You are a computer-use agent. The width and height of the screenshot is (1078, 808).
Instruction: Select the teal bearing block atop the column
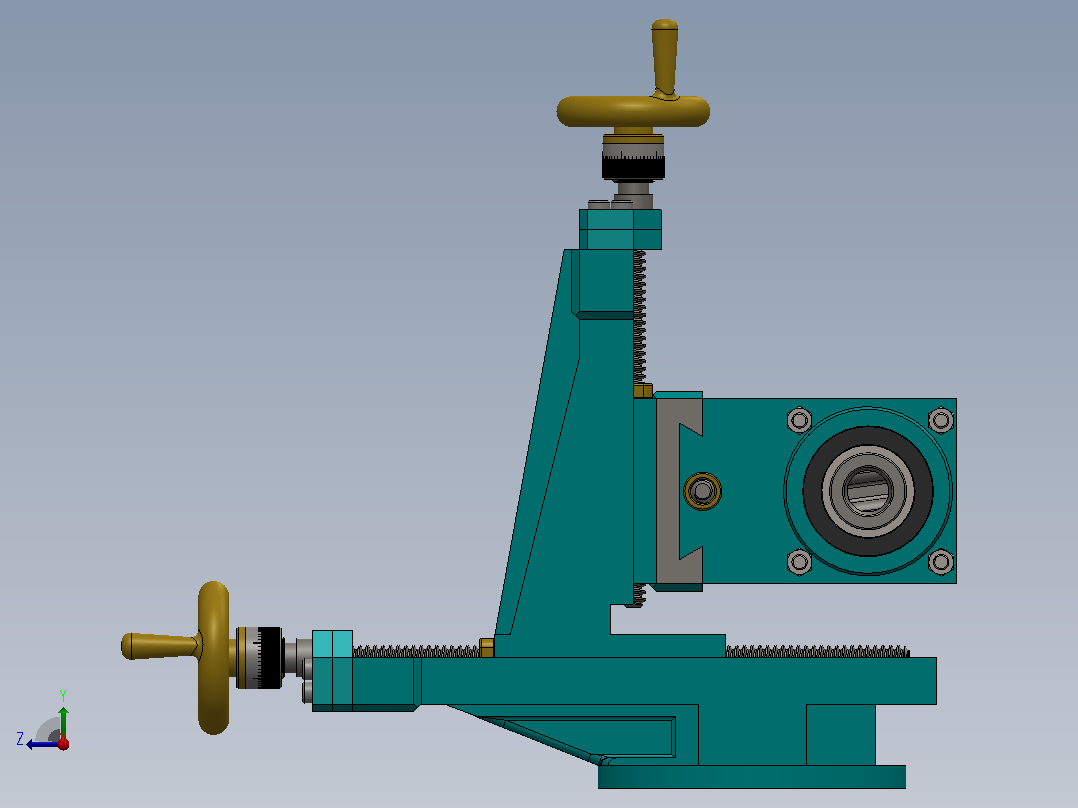[x=620, y=229]
